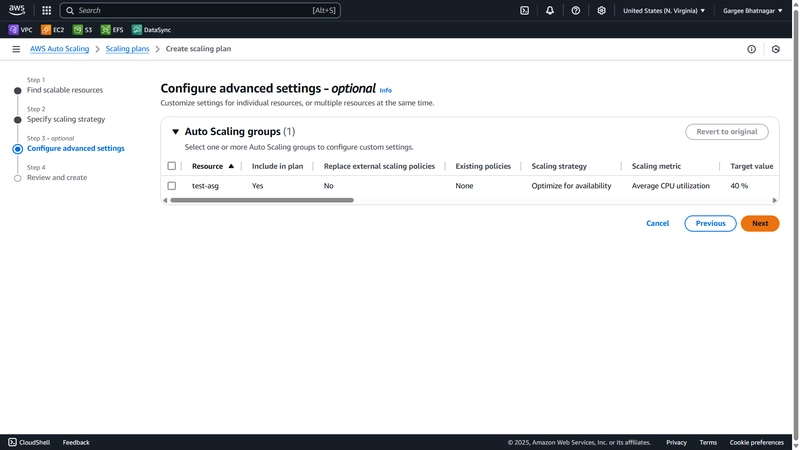Image resolution: width=800 pixels, height=450 pixels.
Task: Open the EC2 service shortcut
Action: pyautogui.click(x=53, y=30)
